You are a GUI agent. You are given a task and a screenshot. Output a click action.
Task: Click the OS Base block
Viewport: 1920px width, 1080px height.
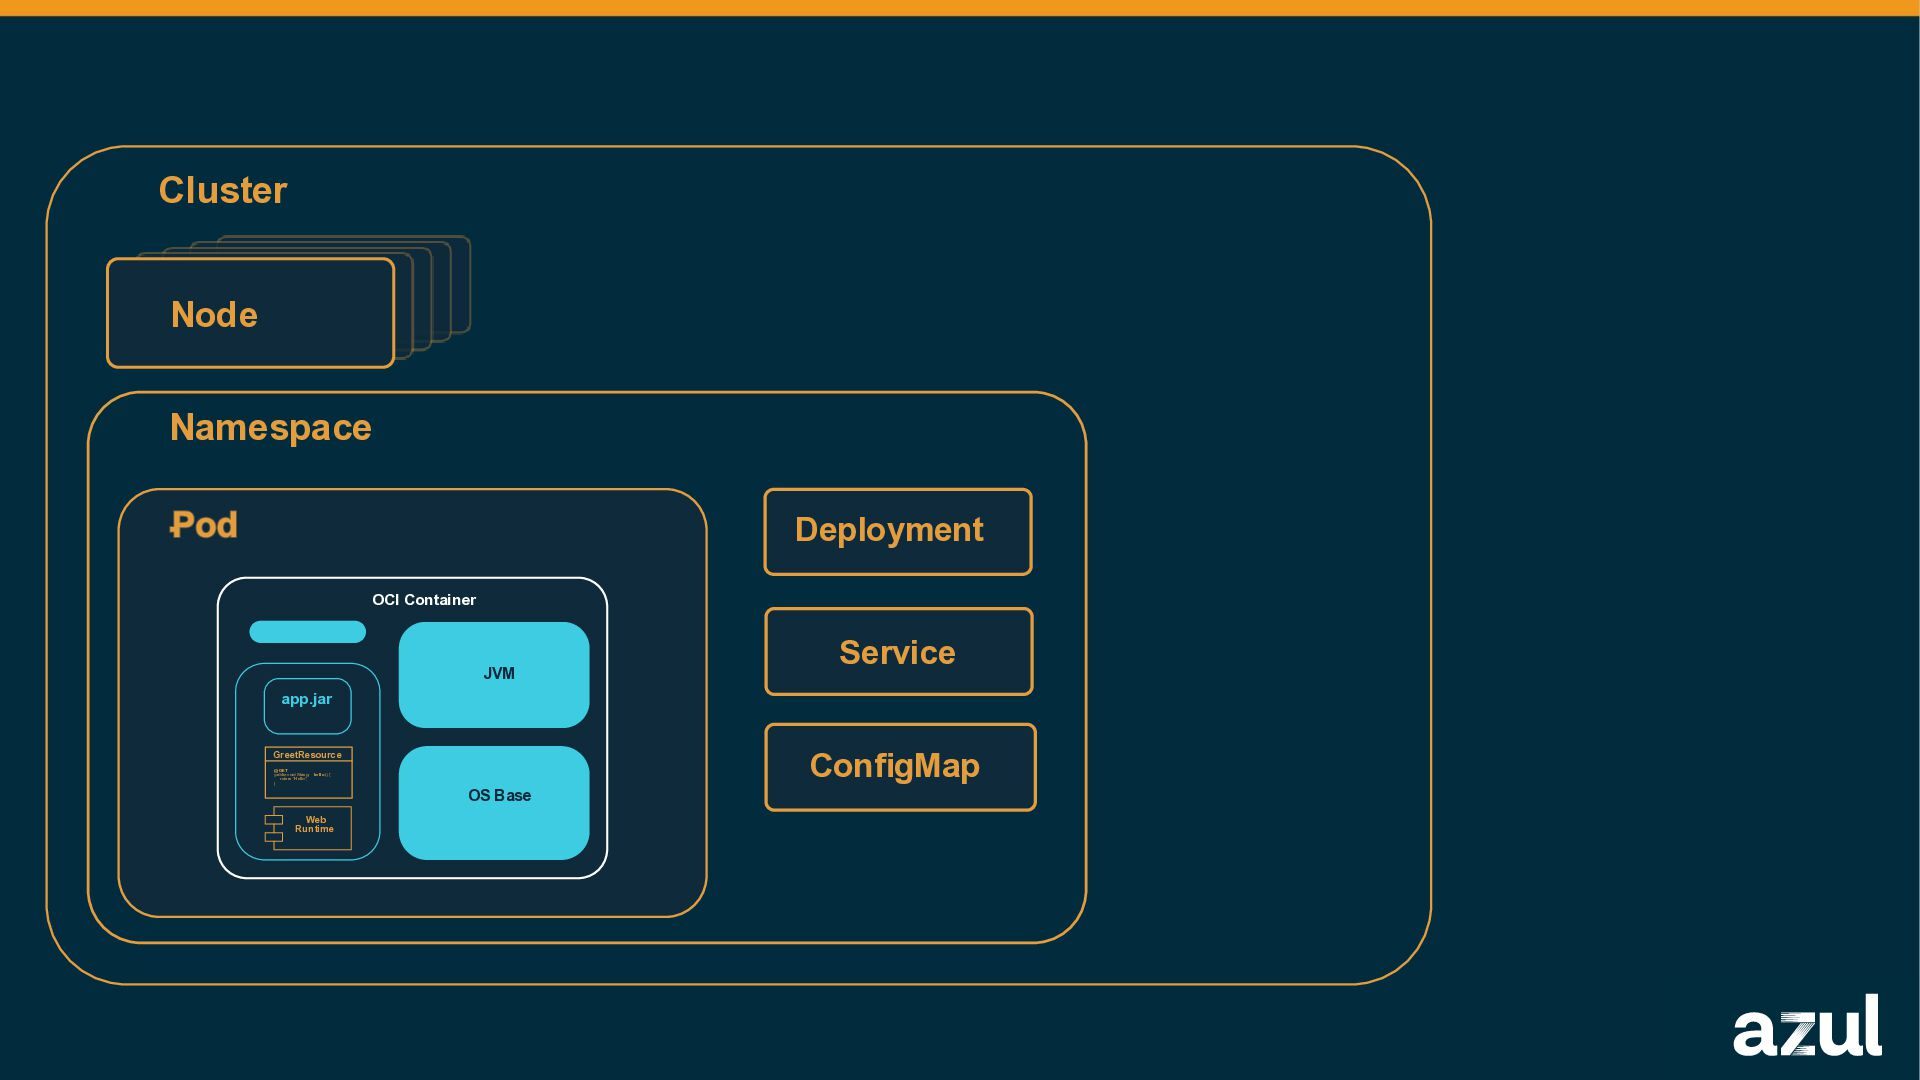(494, 802)
